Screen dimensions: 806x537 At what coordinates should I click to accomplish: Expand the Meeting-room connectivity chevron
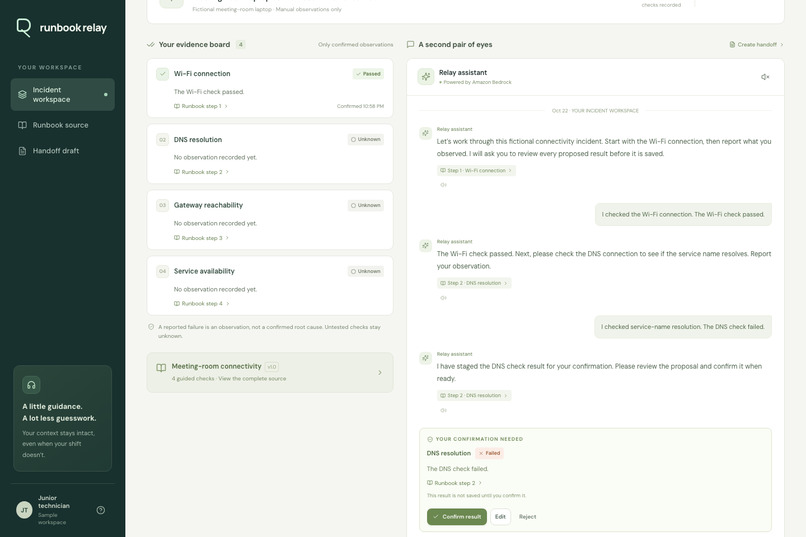tap(380, 373)
